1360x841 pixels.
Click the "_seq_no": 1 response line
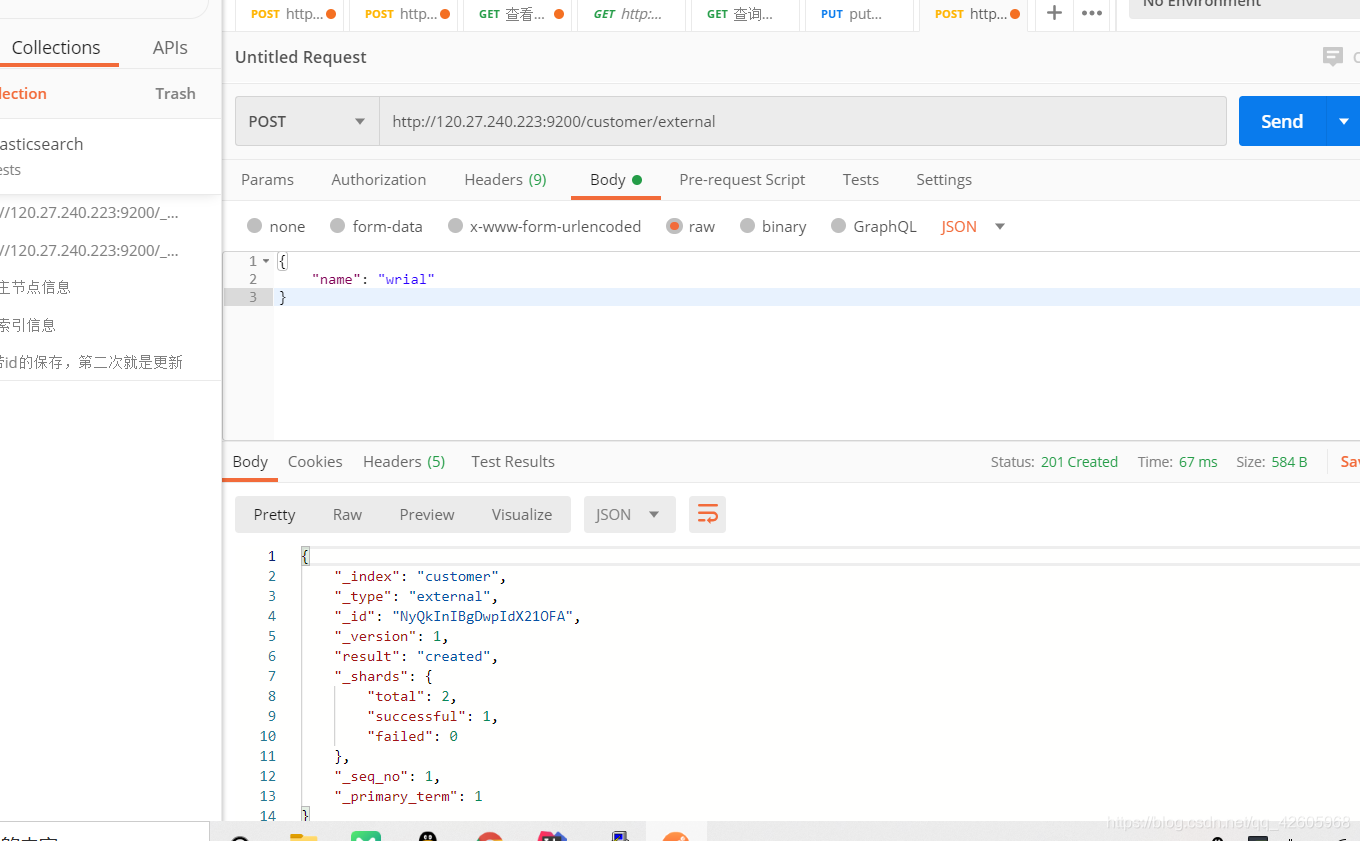pyautogui.click(x=387, y=776)
